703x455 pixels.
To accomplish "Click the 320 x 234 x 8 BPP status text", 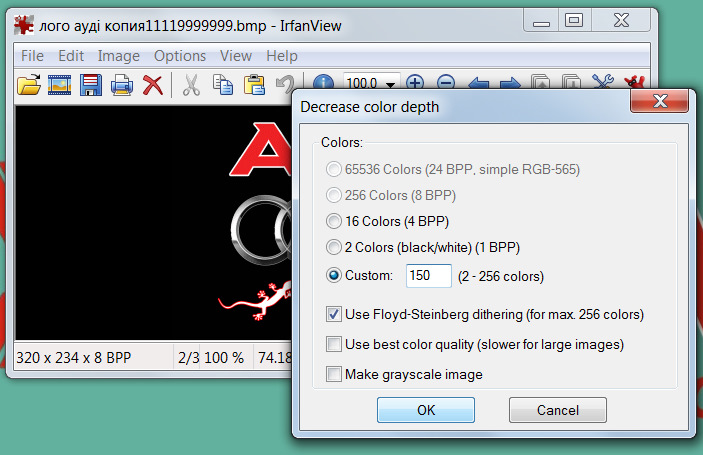I will click(74, 357).
